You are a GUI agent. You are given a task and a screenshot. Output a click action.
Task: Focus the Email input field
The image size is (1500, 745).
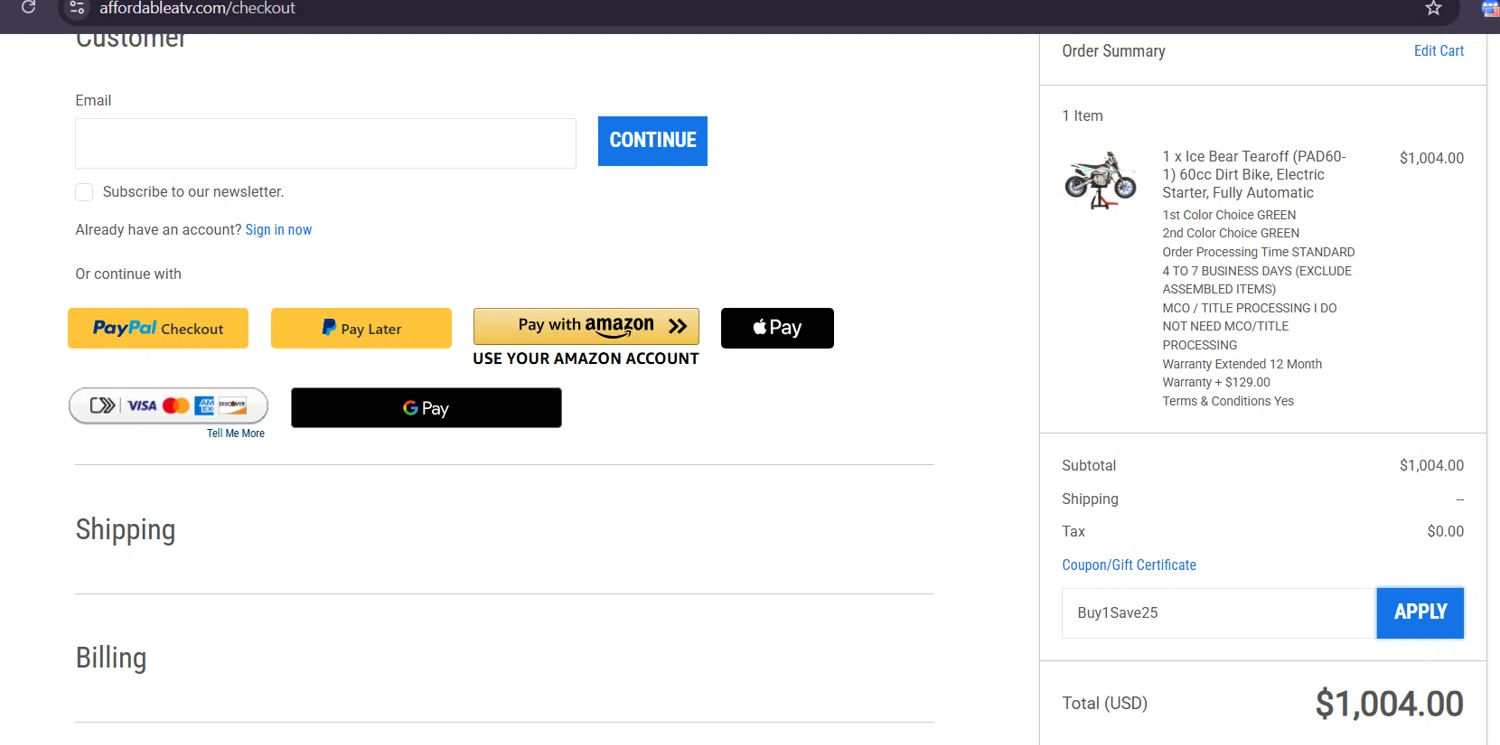tap(326, 143)
